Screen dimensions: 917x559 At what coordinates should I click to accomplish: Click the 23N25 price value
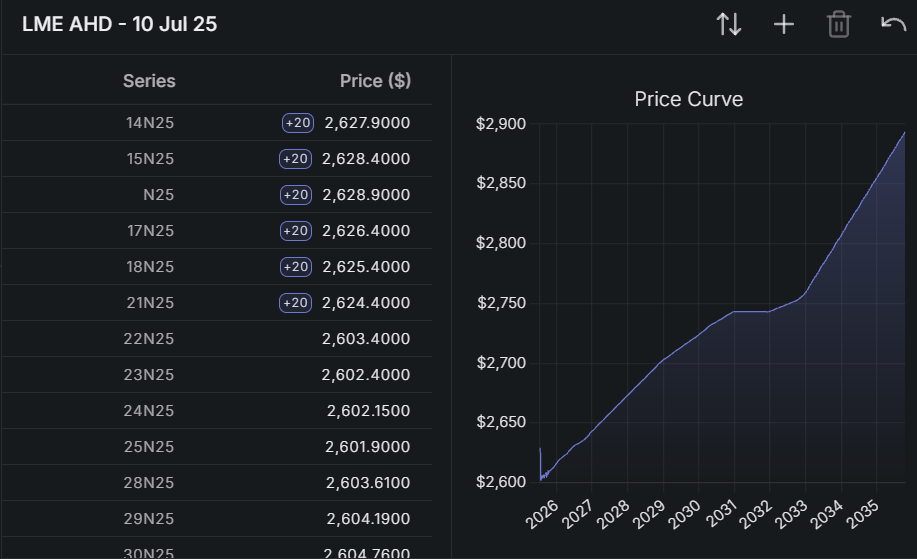coord(366,375)
